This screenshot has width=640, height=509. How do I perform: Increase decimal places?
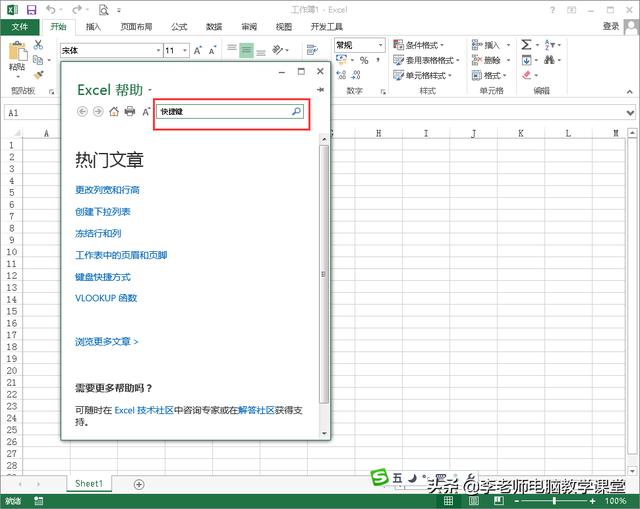(x=341, y=75)
